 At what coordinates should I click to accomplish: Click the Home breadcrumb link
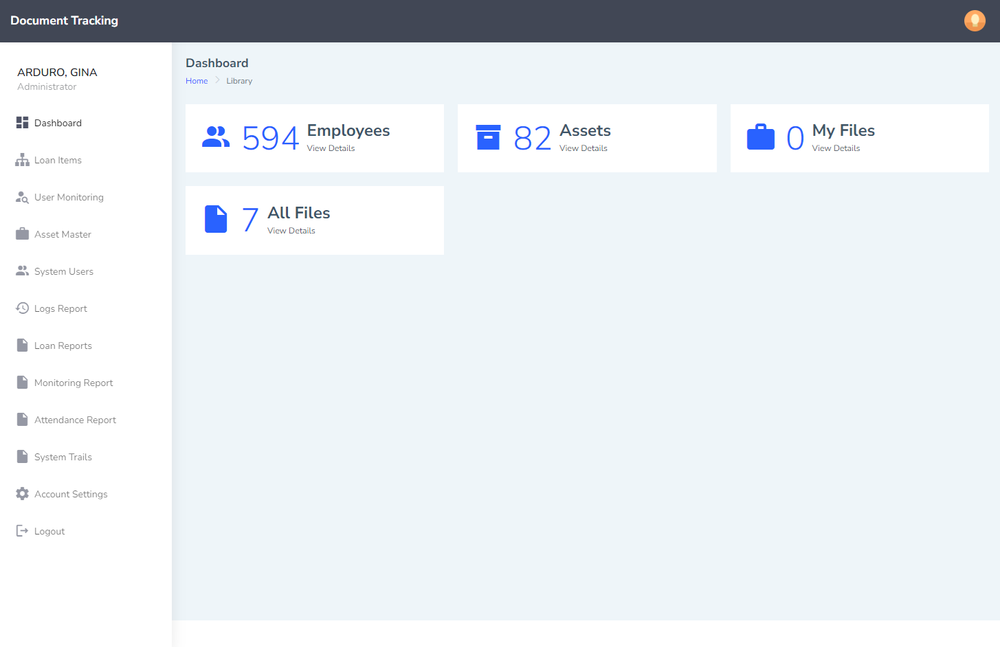[196, 80]
